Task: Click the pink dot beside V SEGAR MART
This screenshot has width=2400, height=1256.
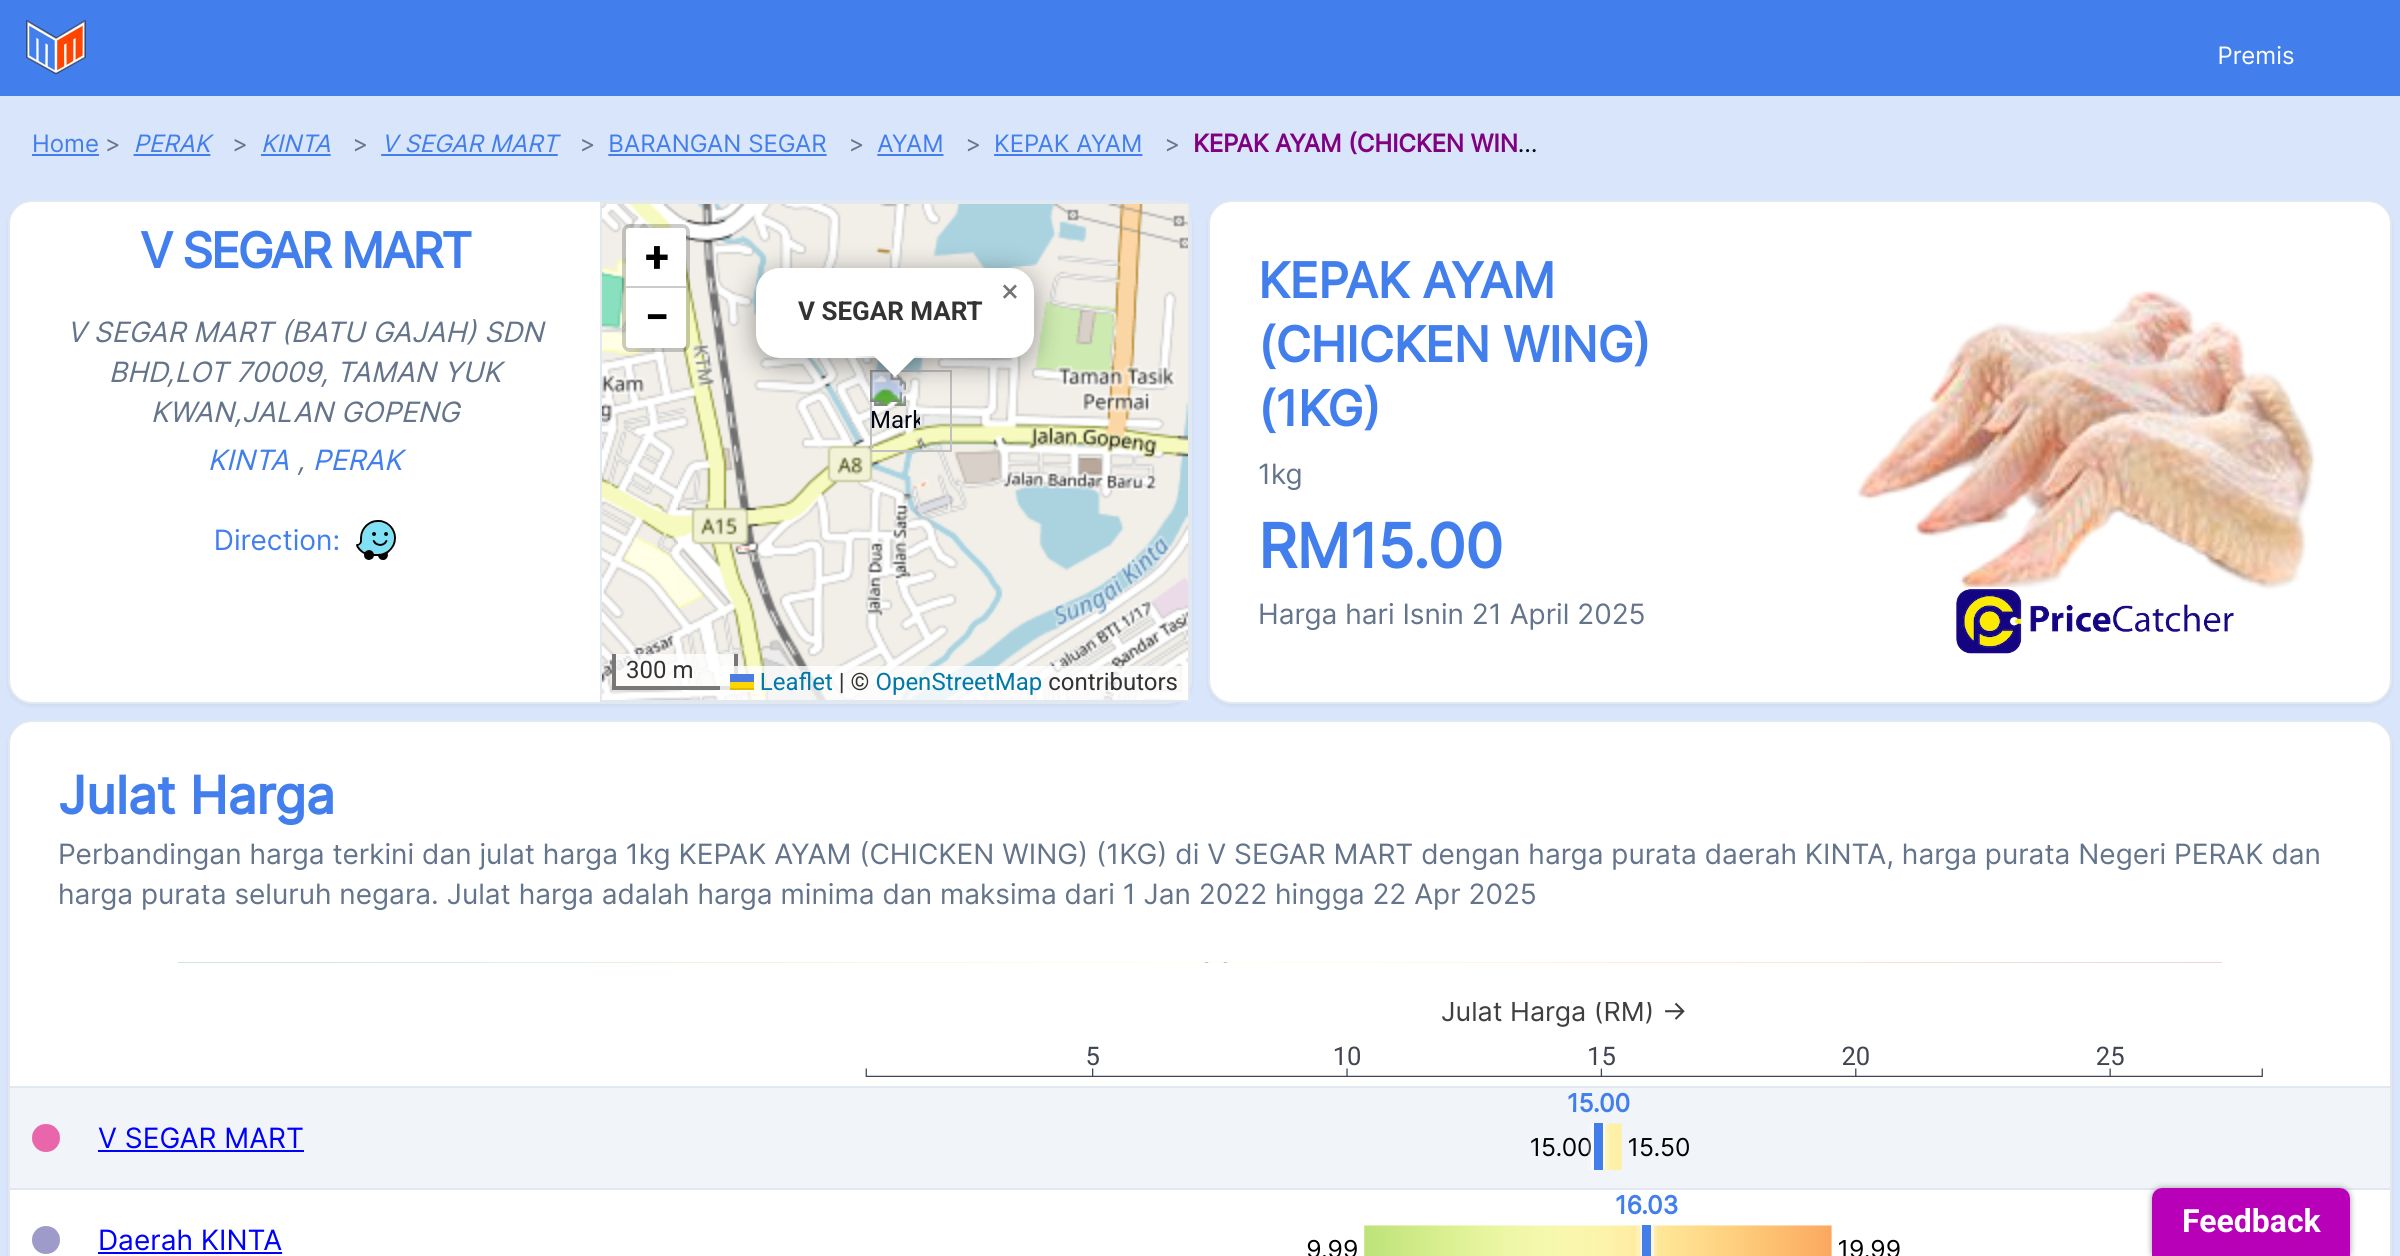Action: (46, 1138)
